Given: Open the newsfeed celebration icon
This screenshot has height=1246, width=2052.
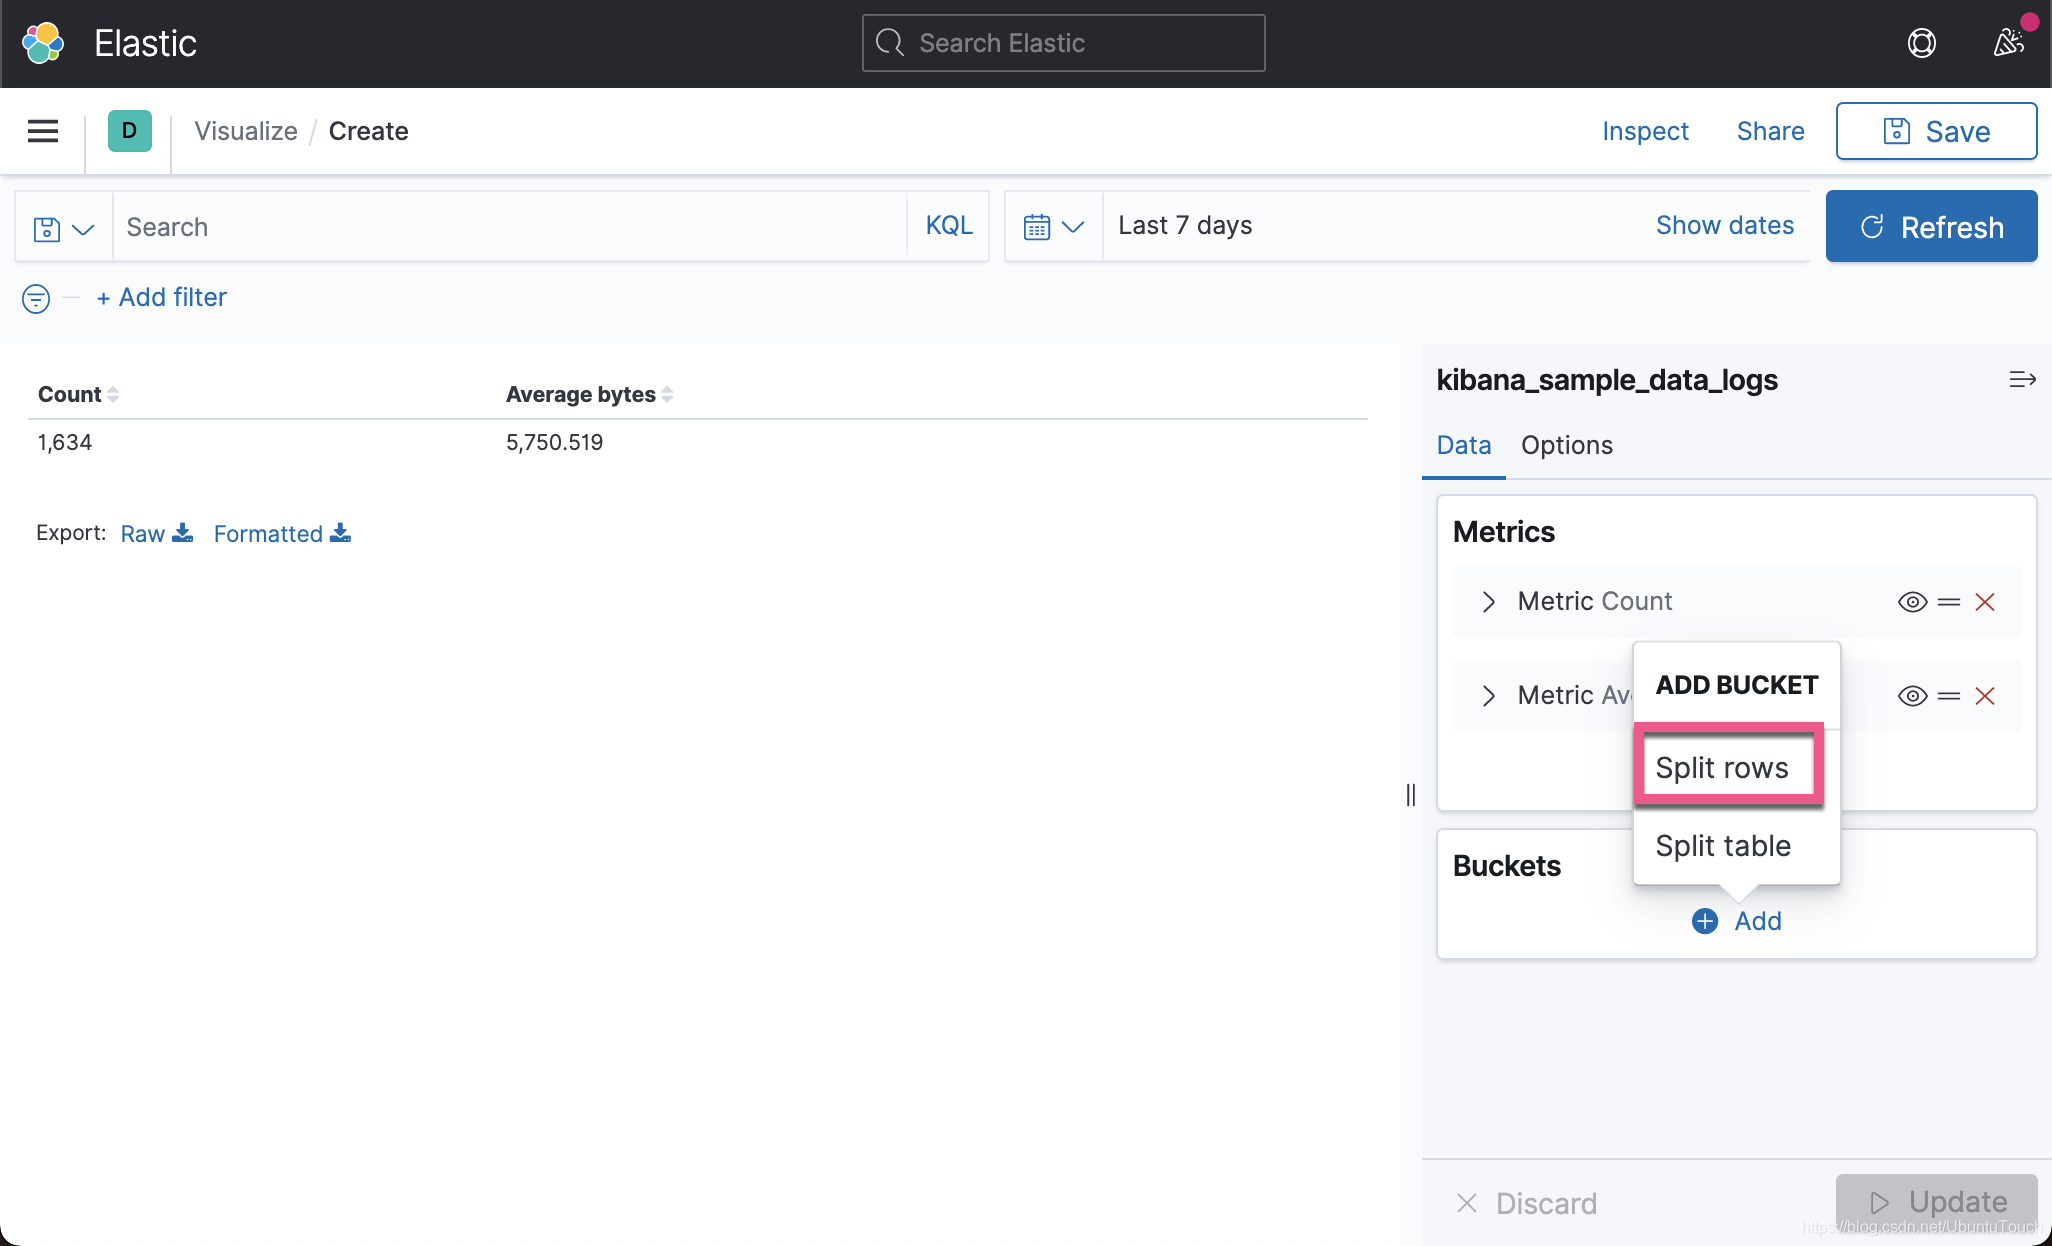Looking at the screenshot, I should (2009, 43).
